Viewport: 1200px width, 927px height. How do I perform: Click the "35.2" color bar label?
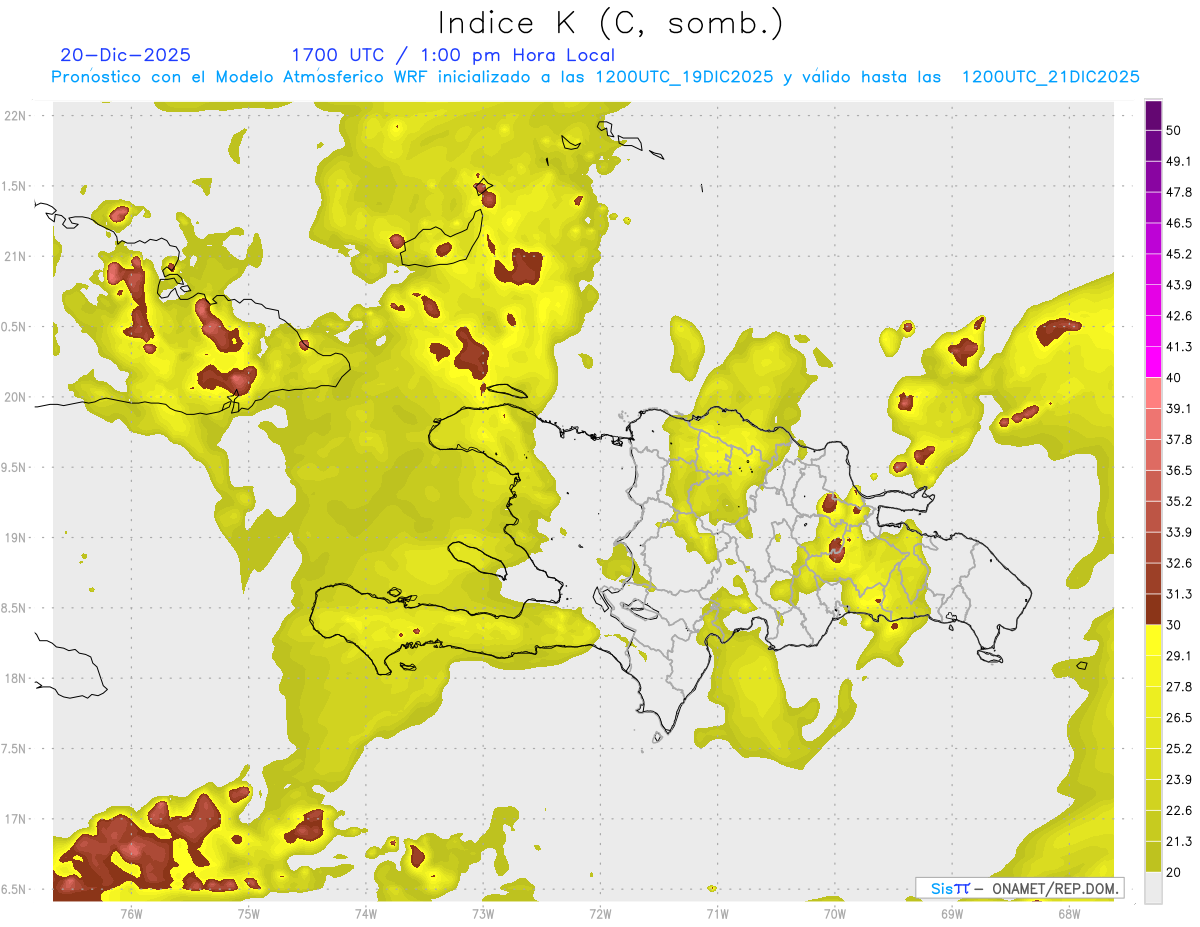pos(1179,501)
